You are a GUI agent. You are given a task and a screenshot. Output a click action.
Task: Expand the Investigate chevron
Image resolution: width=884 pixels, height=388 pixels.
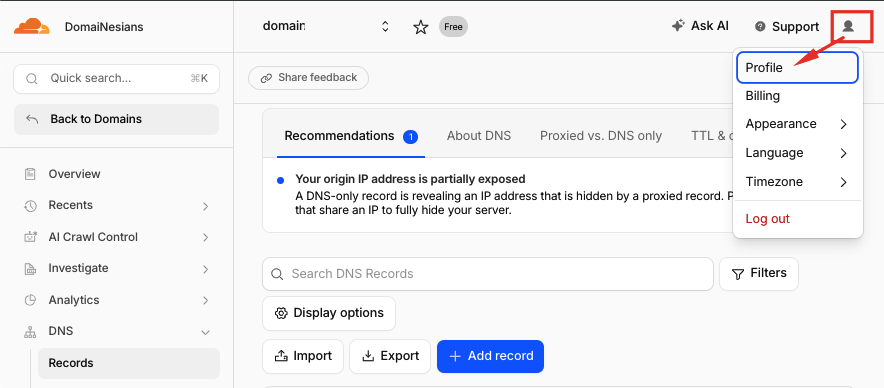coord(206,270)
